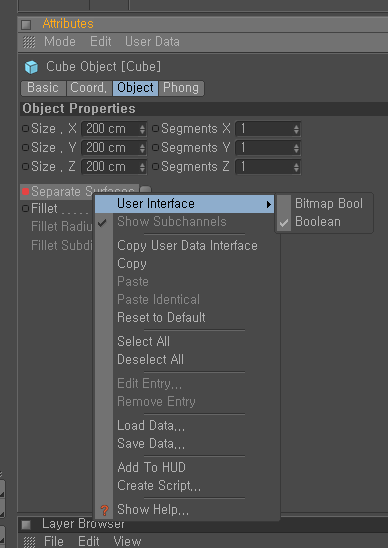
Task: Select the checked Boolean interface option
Action: point(317,222)
